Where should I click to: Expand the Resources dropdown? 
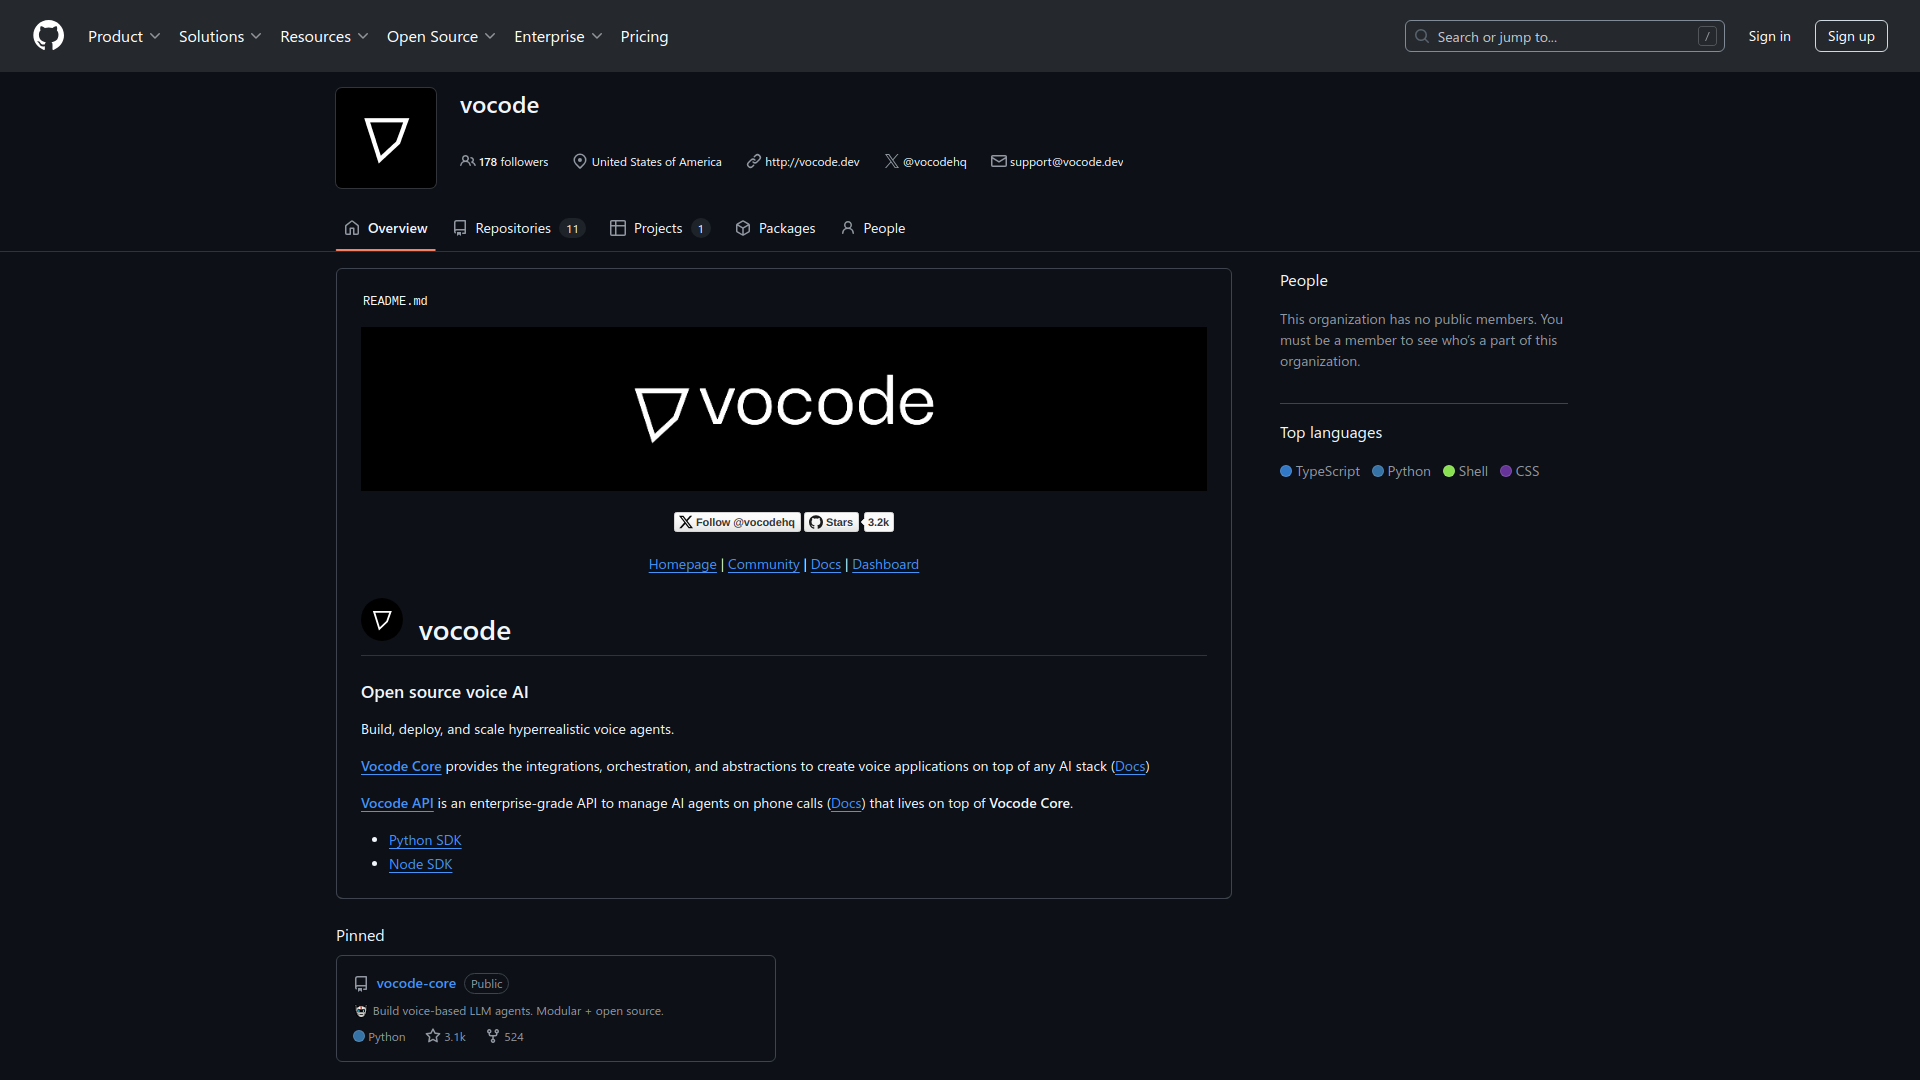coord(324,36)
